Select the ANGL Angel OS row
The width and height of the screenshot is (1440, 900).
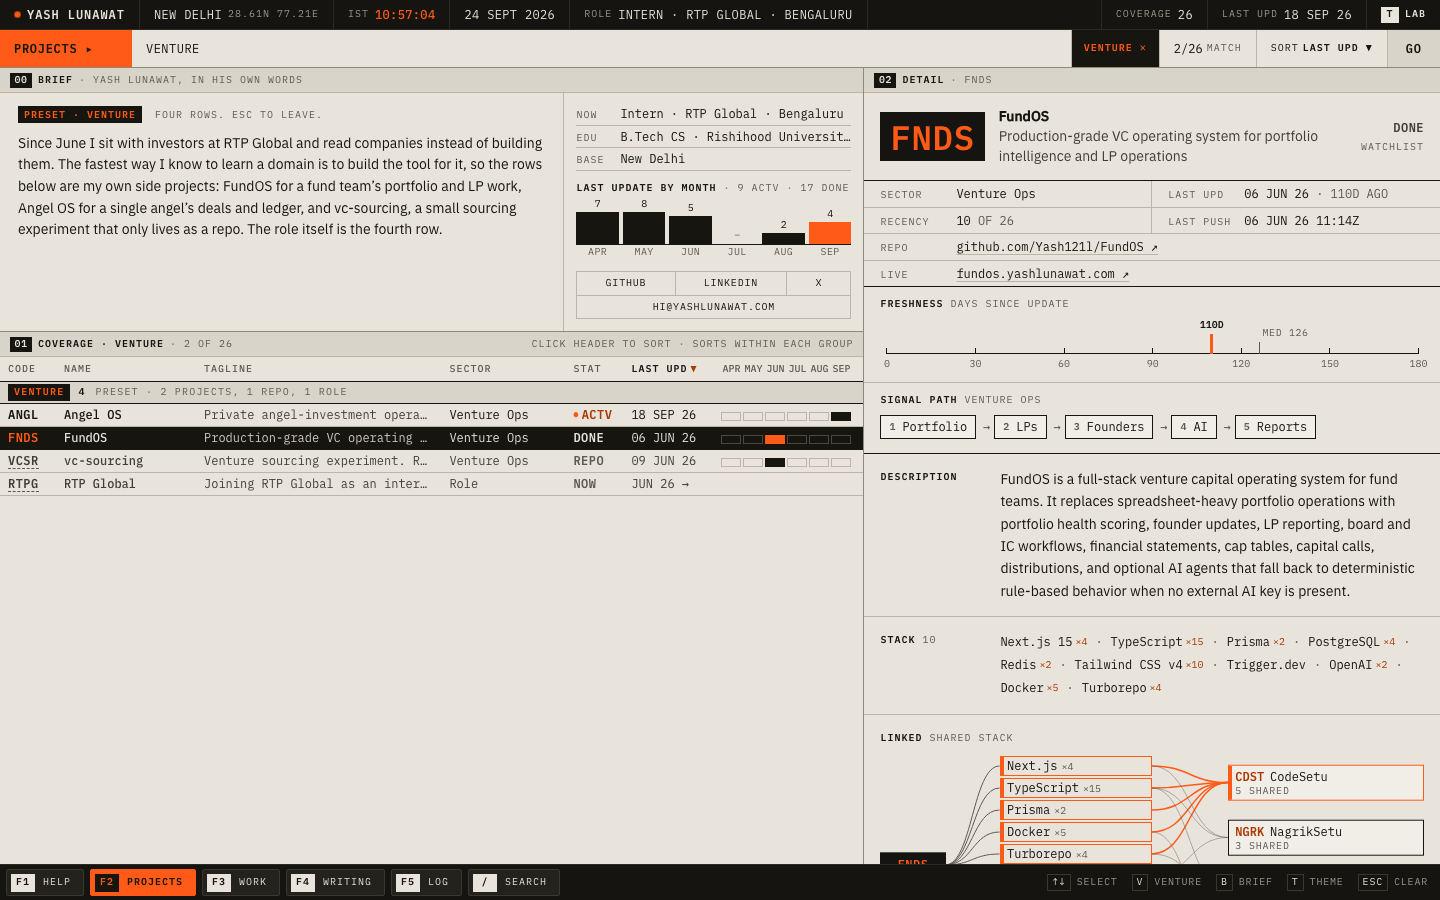click(431, 415)
